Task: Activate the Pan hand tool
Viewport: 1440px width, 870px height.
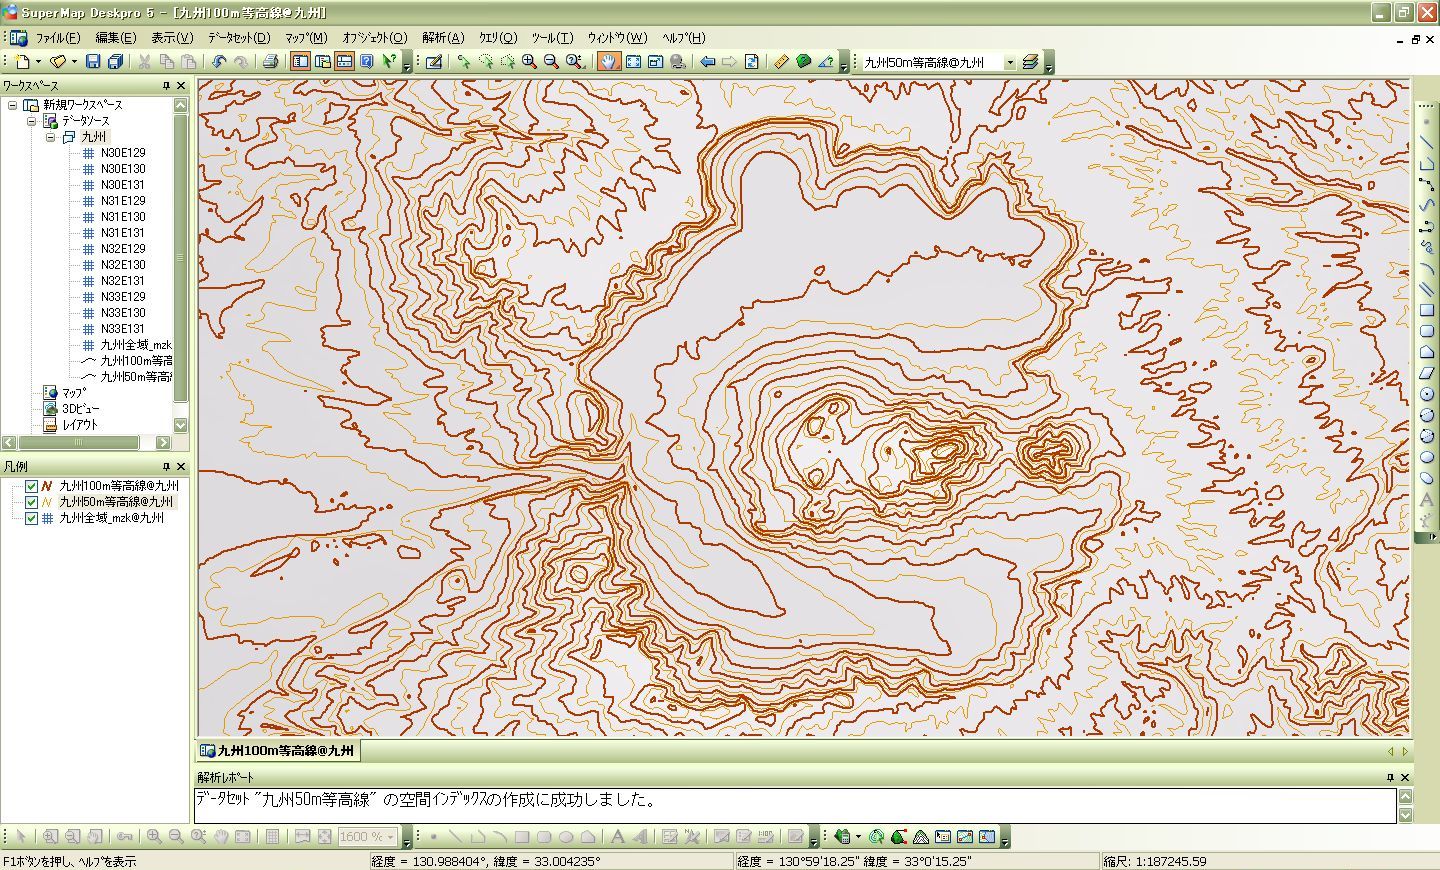Action: pos(609,62)
